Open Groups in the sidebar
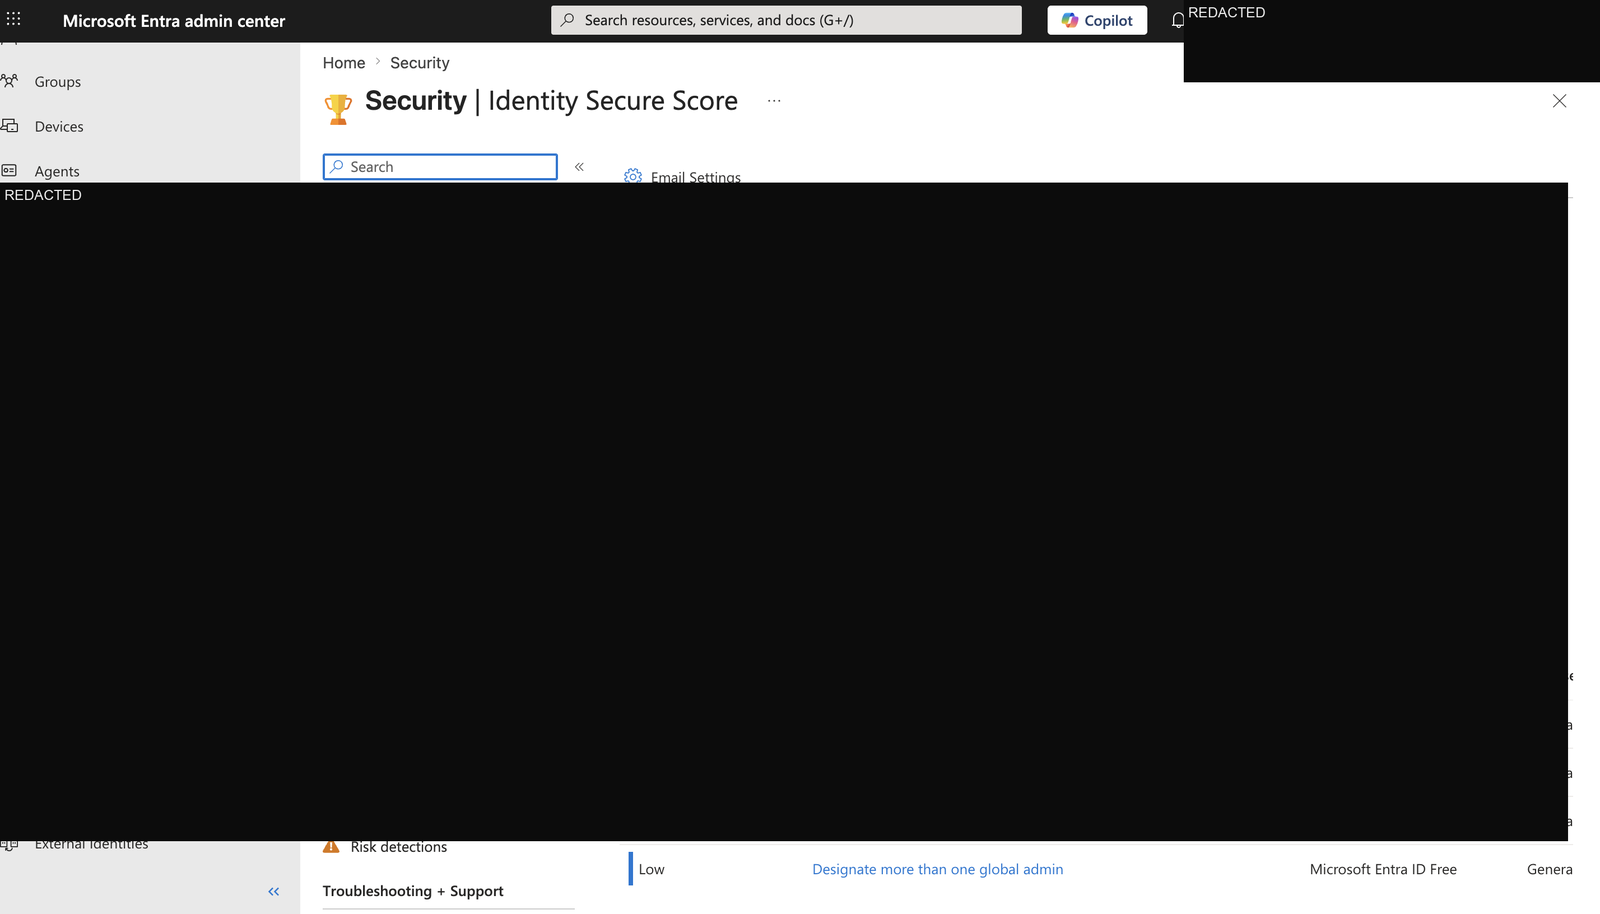Screen dimensions: 1600x914 tap(58, 82)
